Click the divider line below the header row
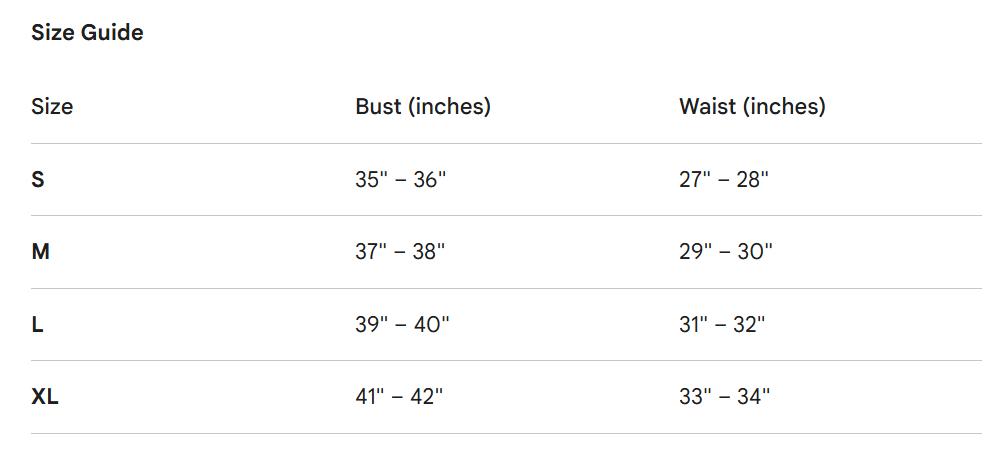The image size is (985, 459). (x=506, y=143)
